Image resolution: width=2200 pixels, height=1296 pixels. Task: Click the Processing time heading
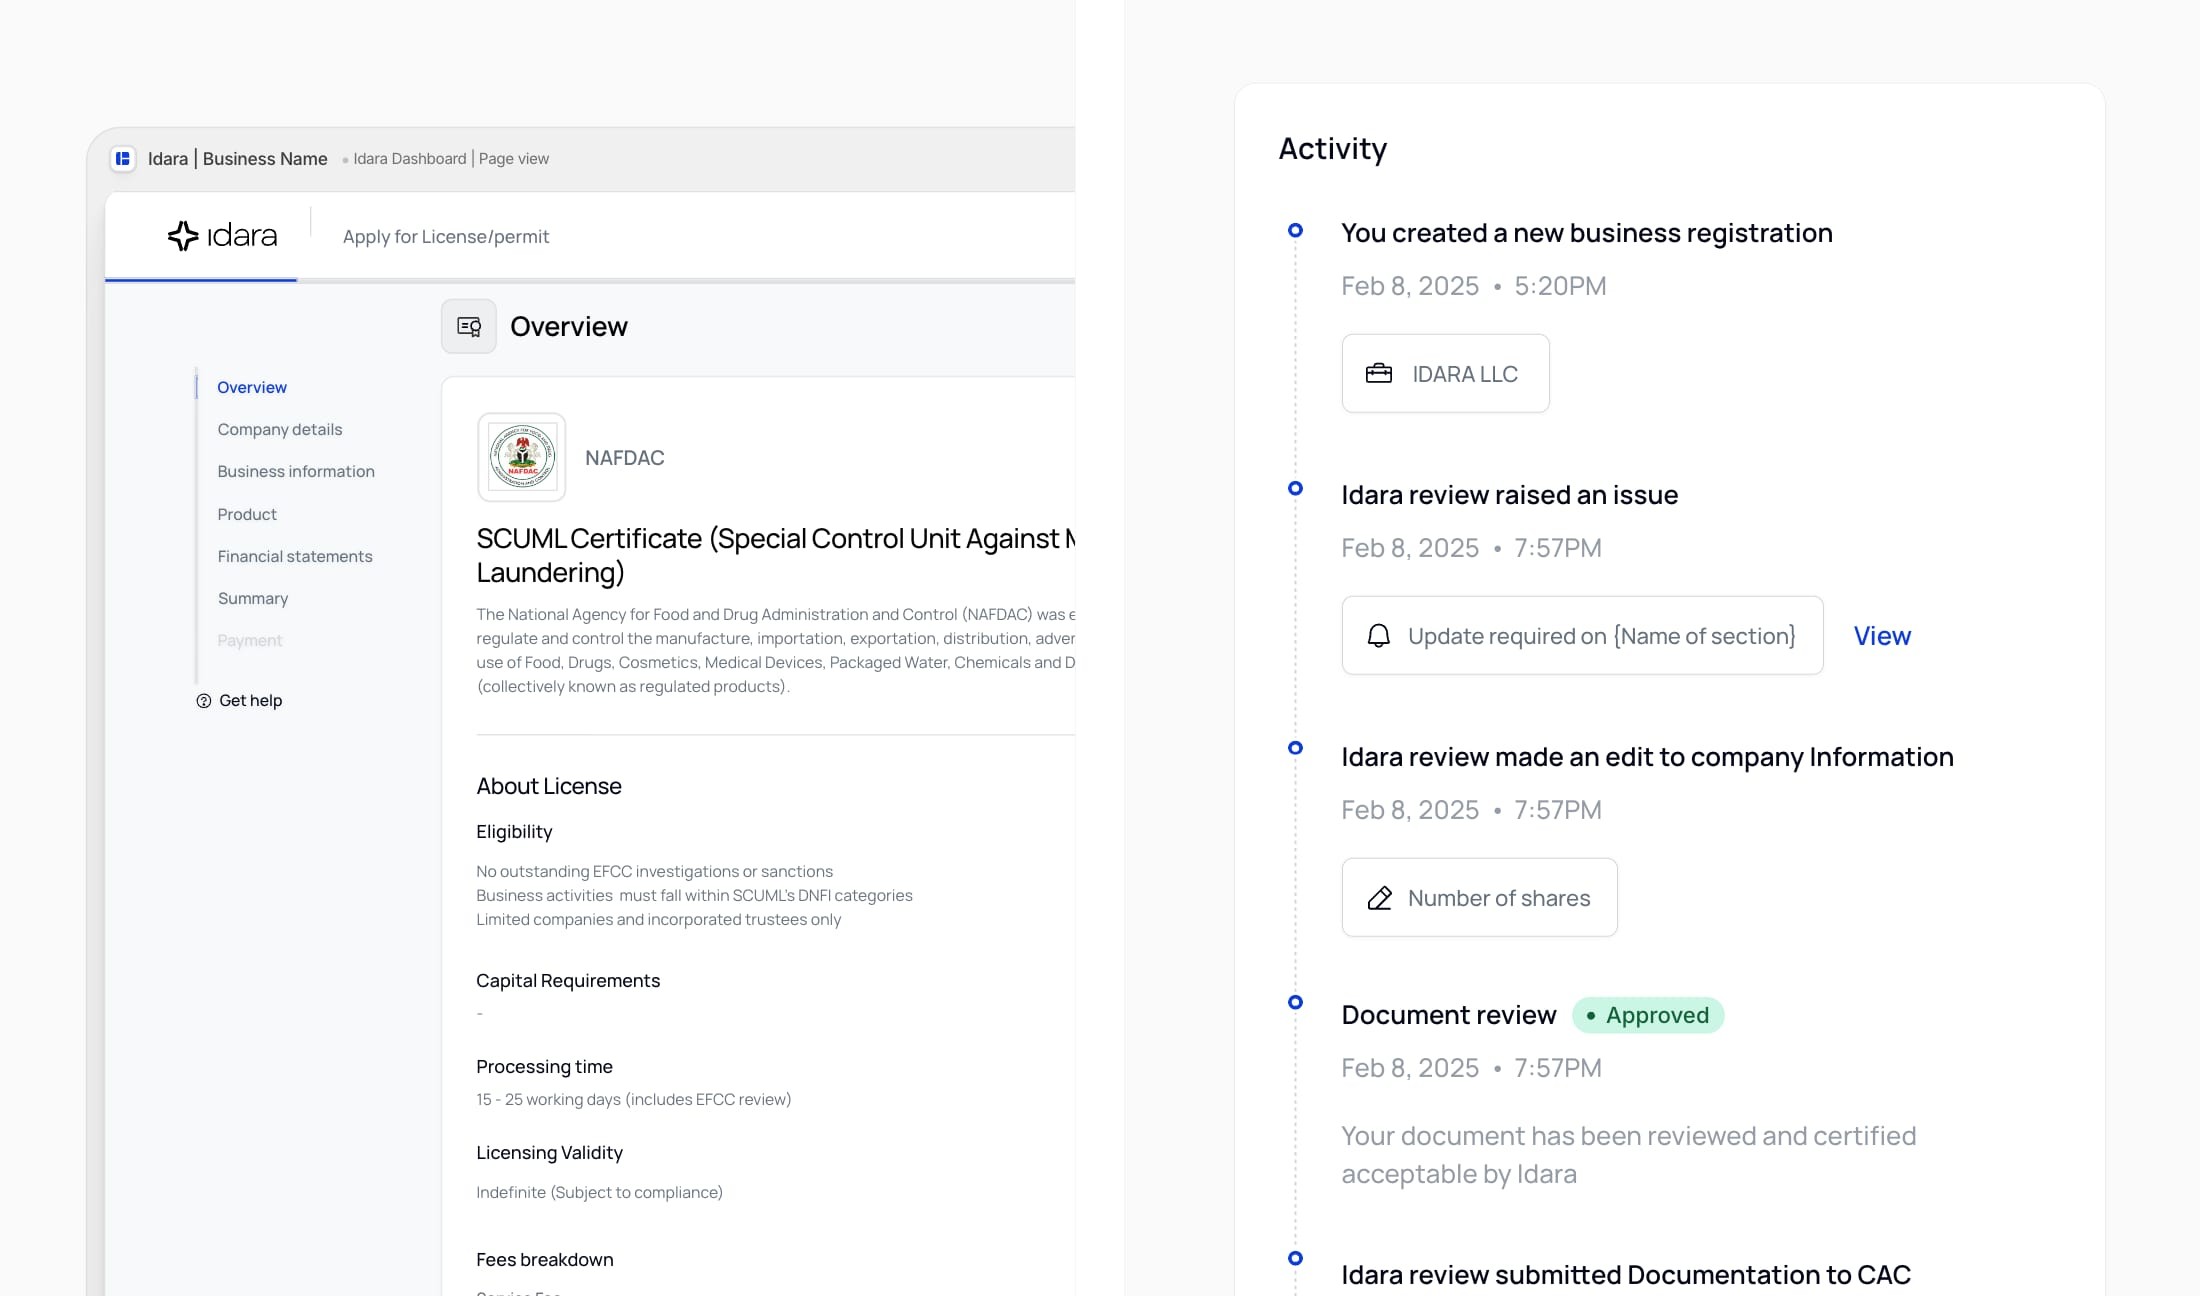pyautogui.click(x=544, y=1067)
